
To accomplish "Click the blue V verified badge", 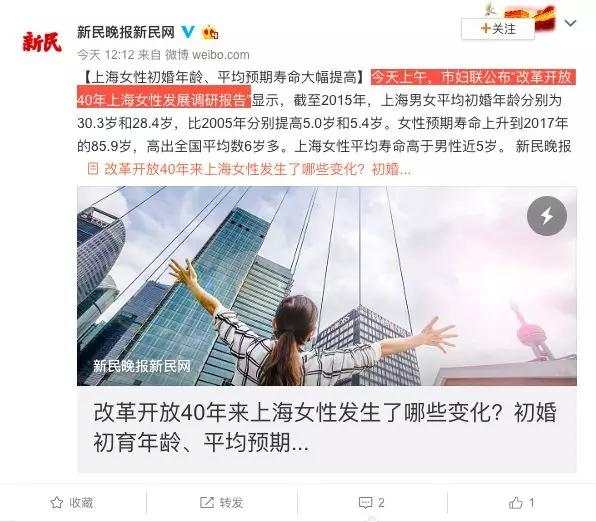I will click(188, 32).
